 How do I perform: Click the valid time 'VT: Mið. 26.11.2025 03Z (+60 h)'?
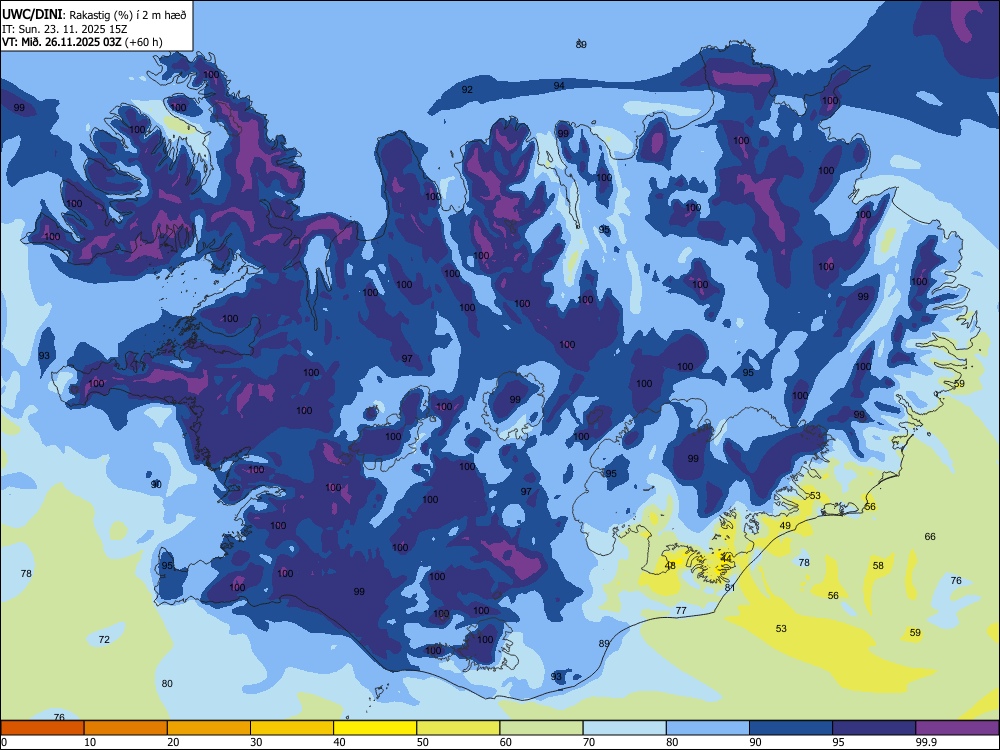[82, 42]
